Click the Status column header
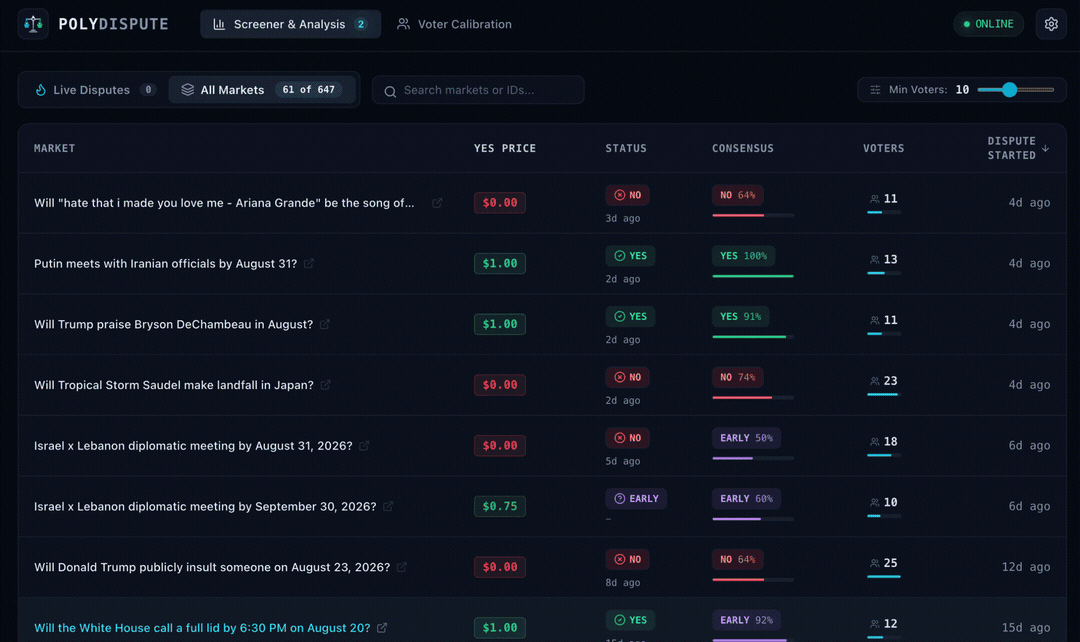This screenshot has height=642, width=1080. pos(626,148)
